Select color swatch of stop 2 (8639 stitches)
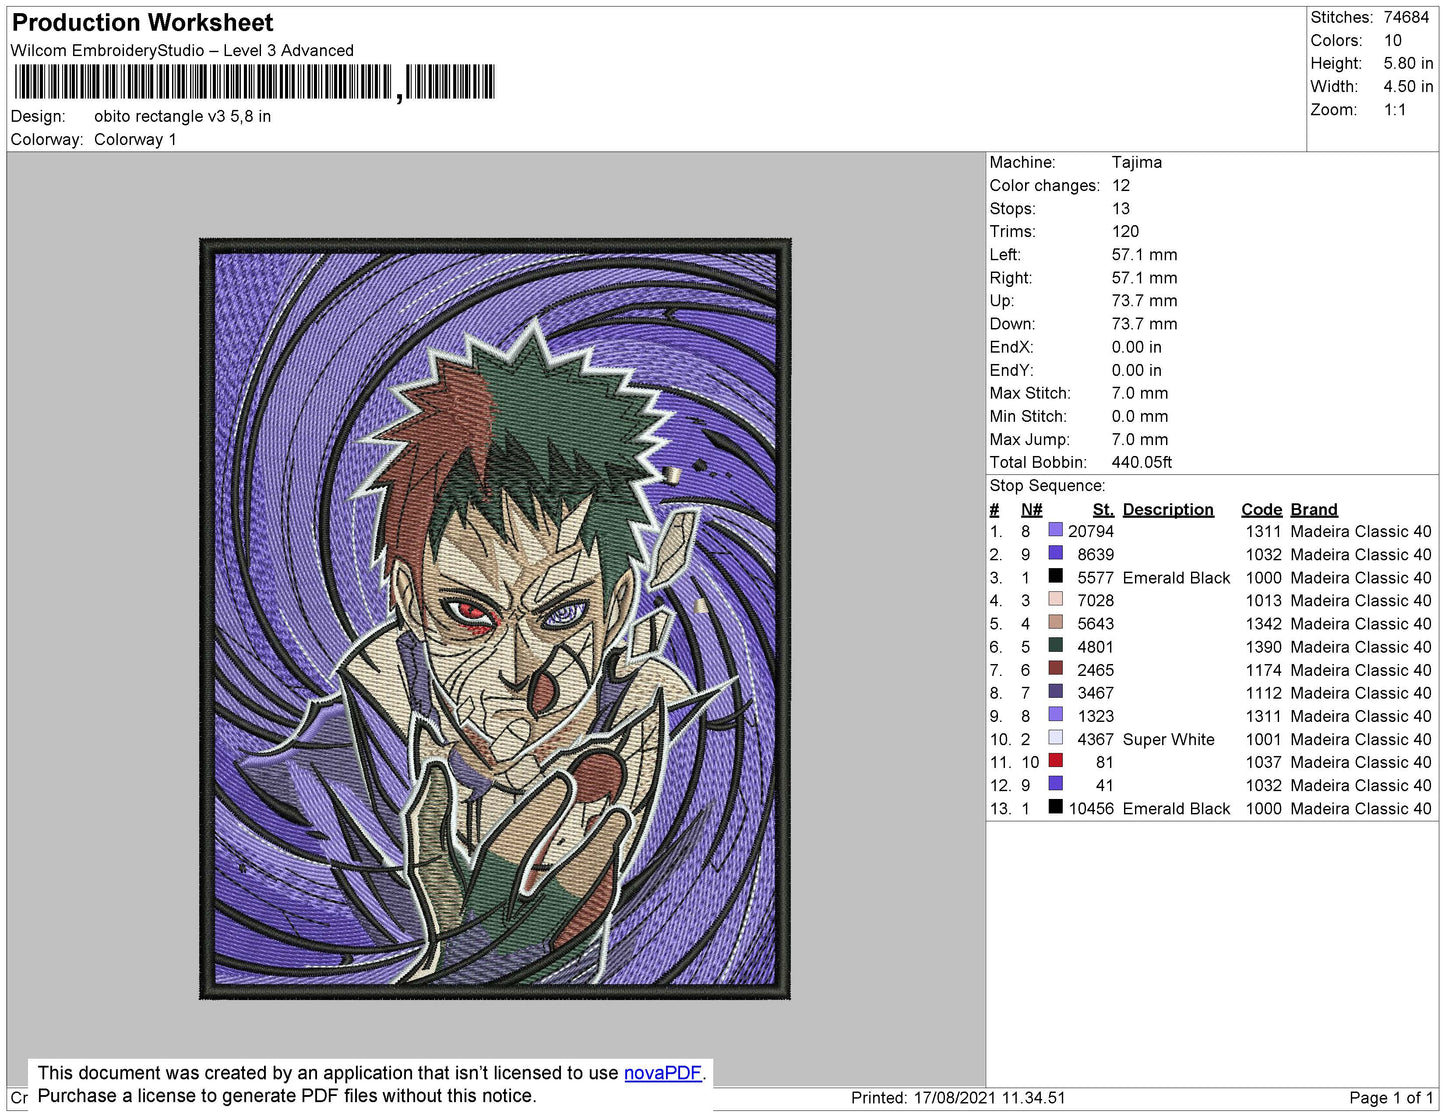This screenshot has height=1117, width=1445. coord(1055,553)
